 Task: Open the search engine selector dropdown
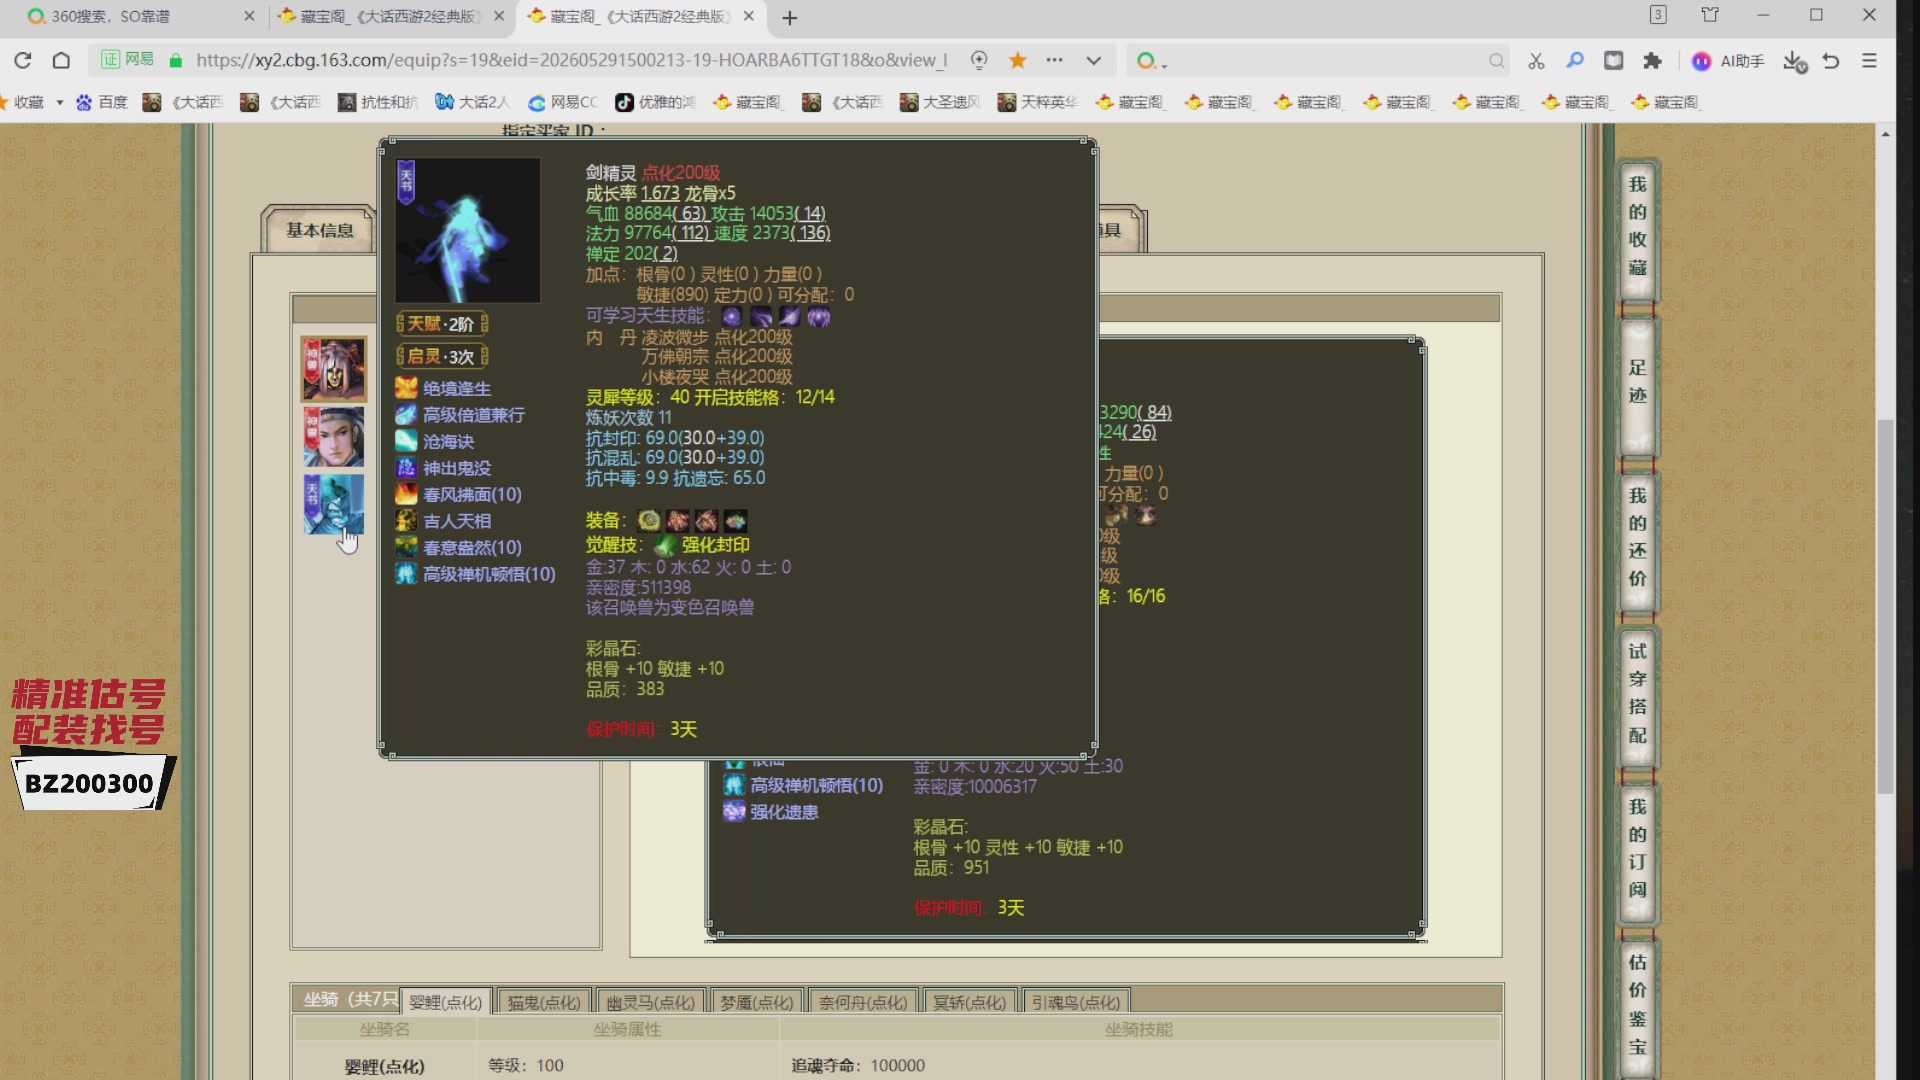(1152, 61)
